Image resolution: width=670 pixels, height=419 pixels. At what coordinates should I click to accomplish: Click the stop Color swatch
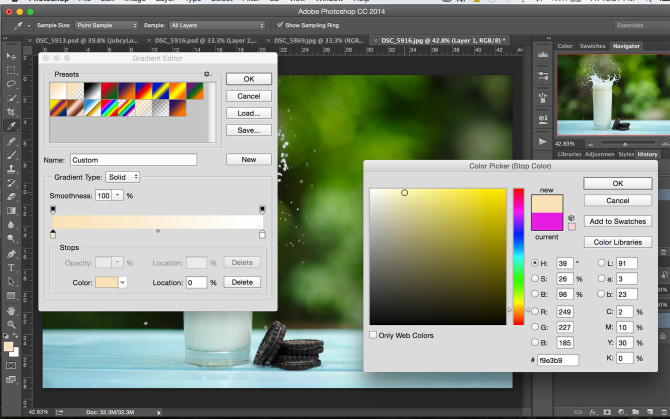click(x=106, y=282)
